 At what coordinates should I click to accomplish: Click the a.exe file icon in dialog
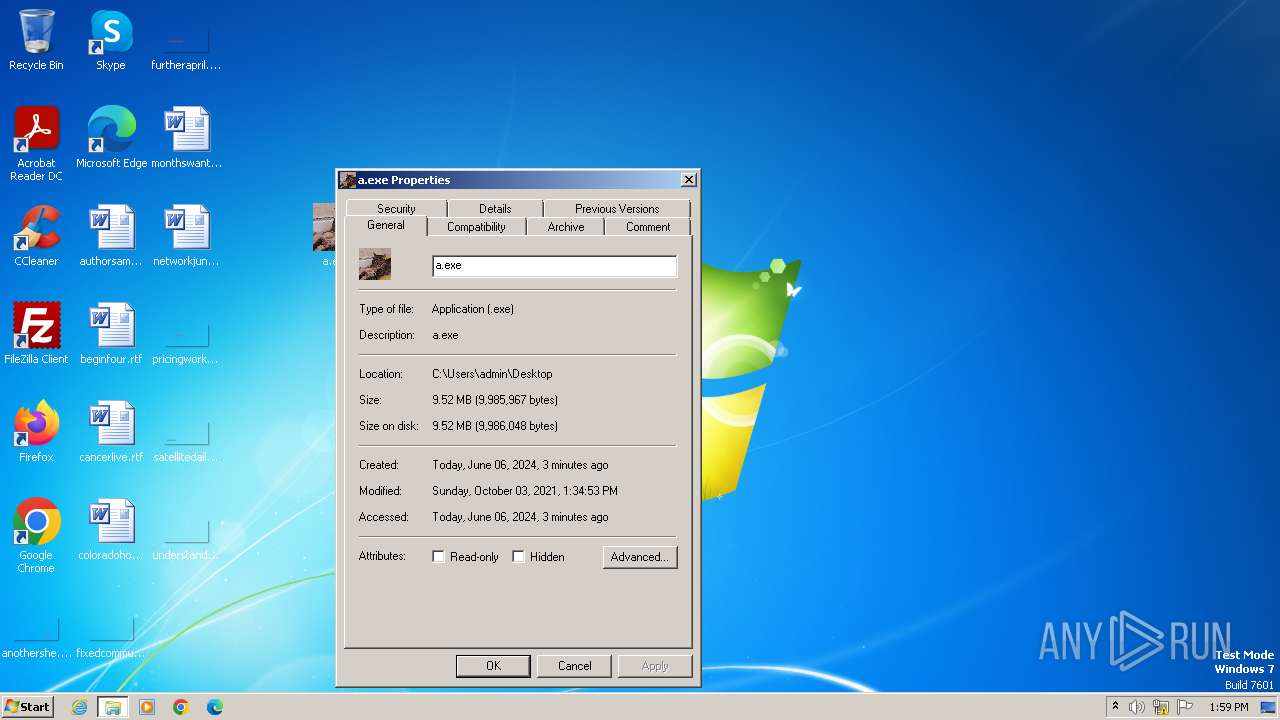(375, 264)
